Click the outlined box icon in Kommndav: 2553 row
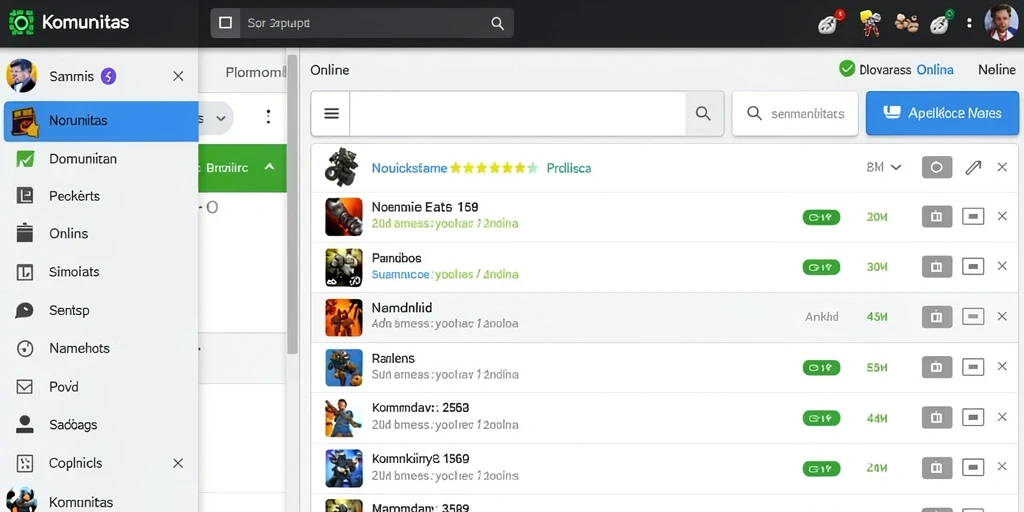This screenshot has width=1024, height=512. coord(973,417)
